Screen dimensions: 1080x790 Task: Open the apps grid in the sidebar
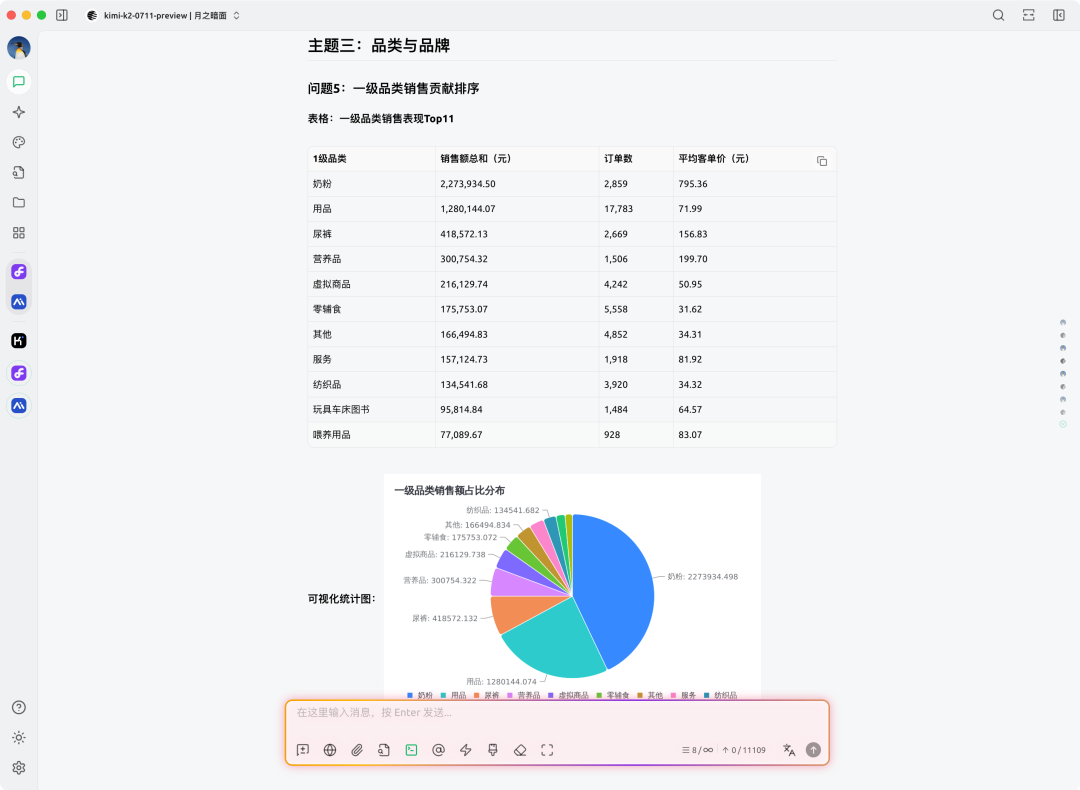18,232
